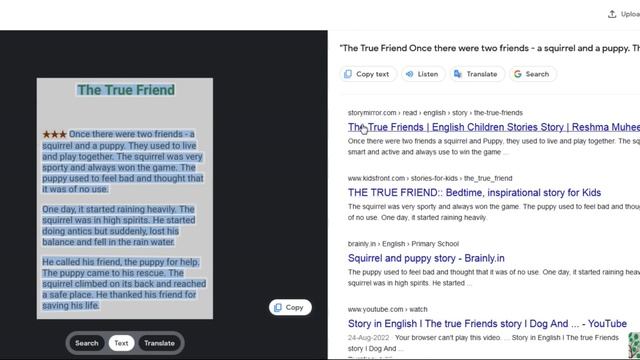This screenshot has width=640, height=360.
Task: Click the Google G logo icon
Action: coord(518,74)
